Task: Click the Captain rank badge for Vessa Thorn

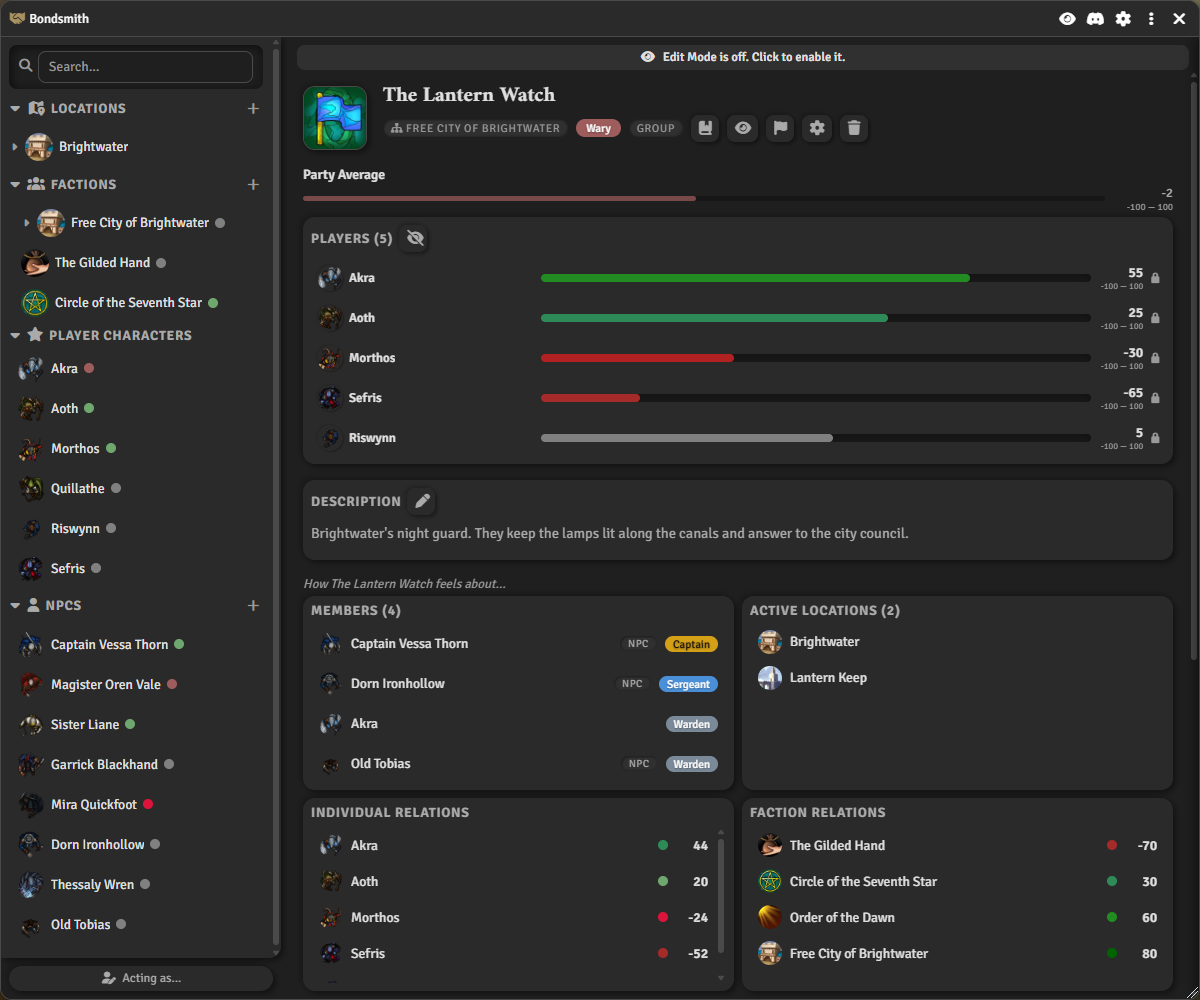Action: point(691,644)
